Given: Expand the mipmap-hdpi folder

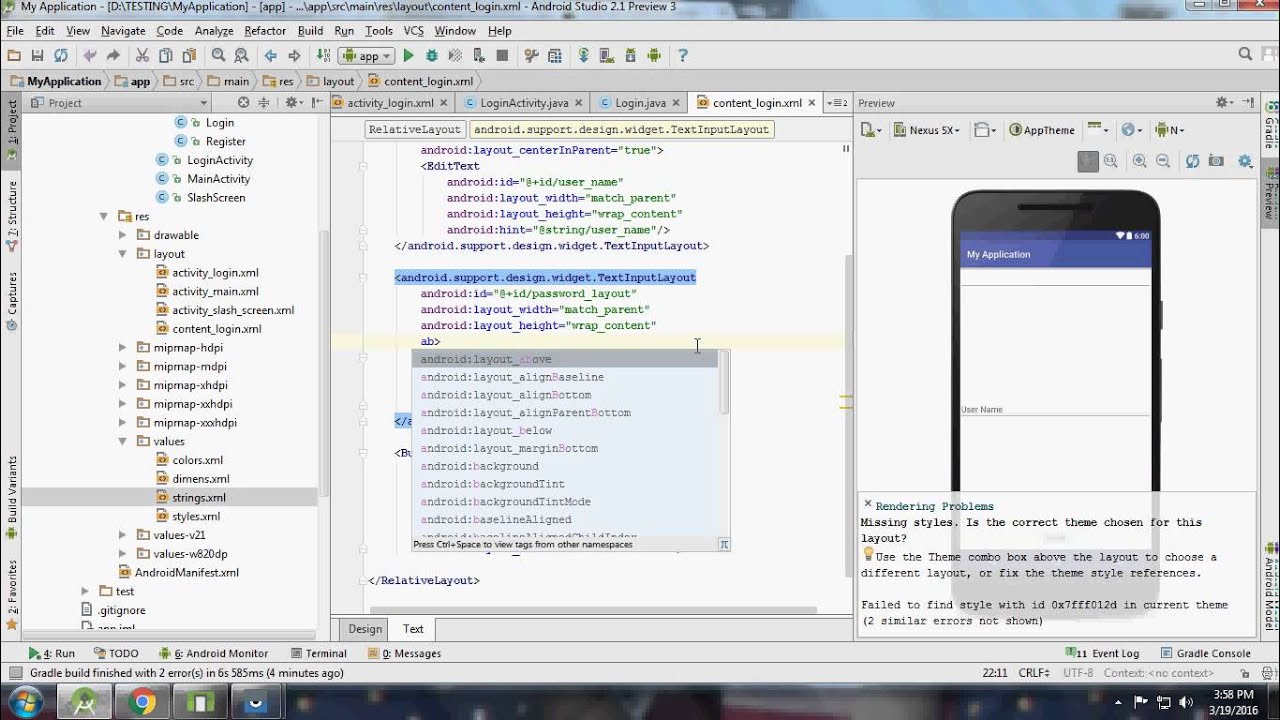Looking at the screenshot, I should (x=122, y=348).
